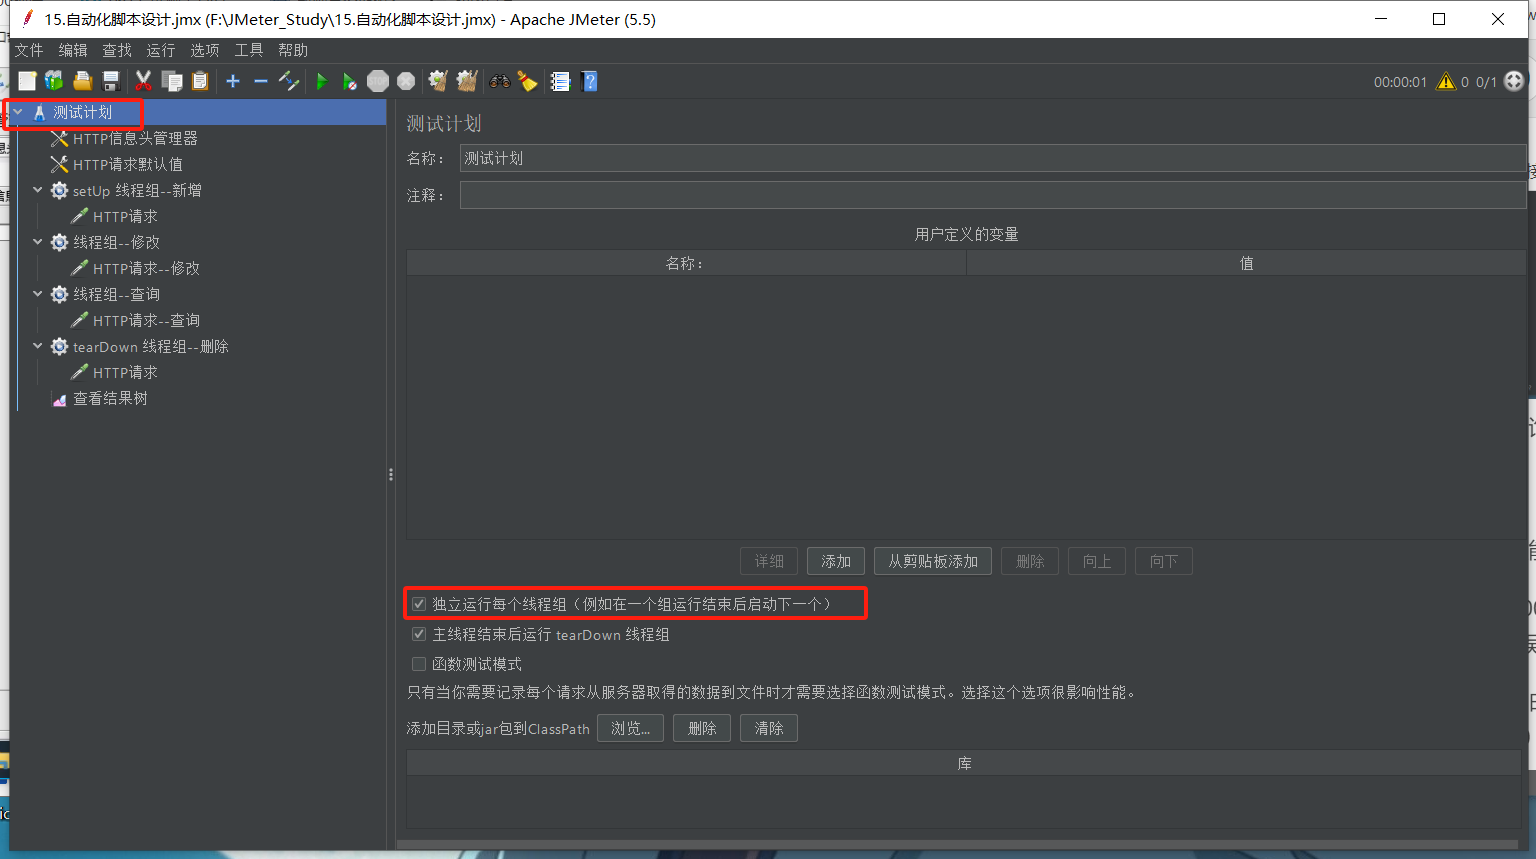The image size is (1536, 859).
Task: Click the 名称 column header in variables table
Action: 686,263
